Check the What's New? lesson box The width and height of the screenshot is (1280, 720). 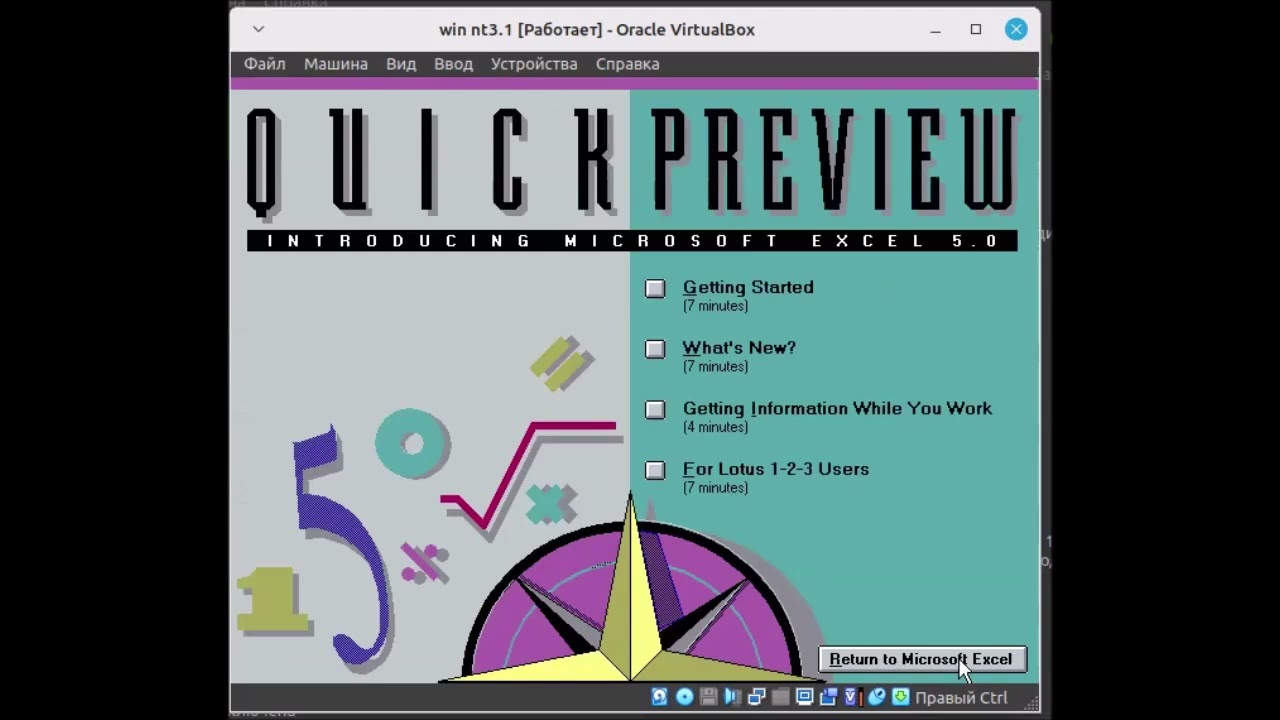click(x=655, y=349)
